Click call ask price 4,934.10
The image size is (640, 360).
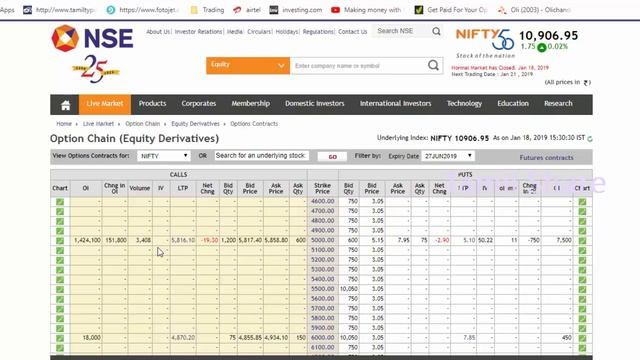[x=276, y=338]
